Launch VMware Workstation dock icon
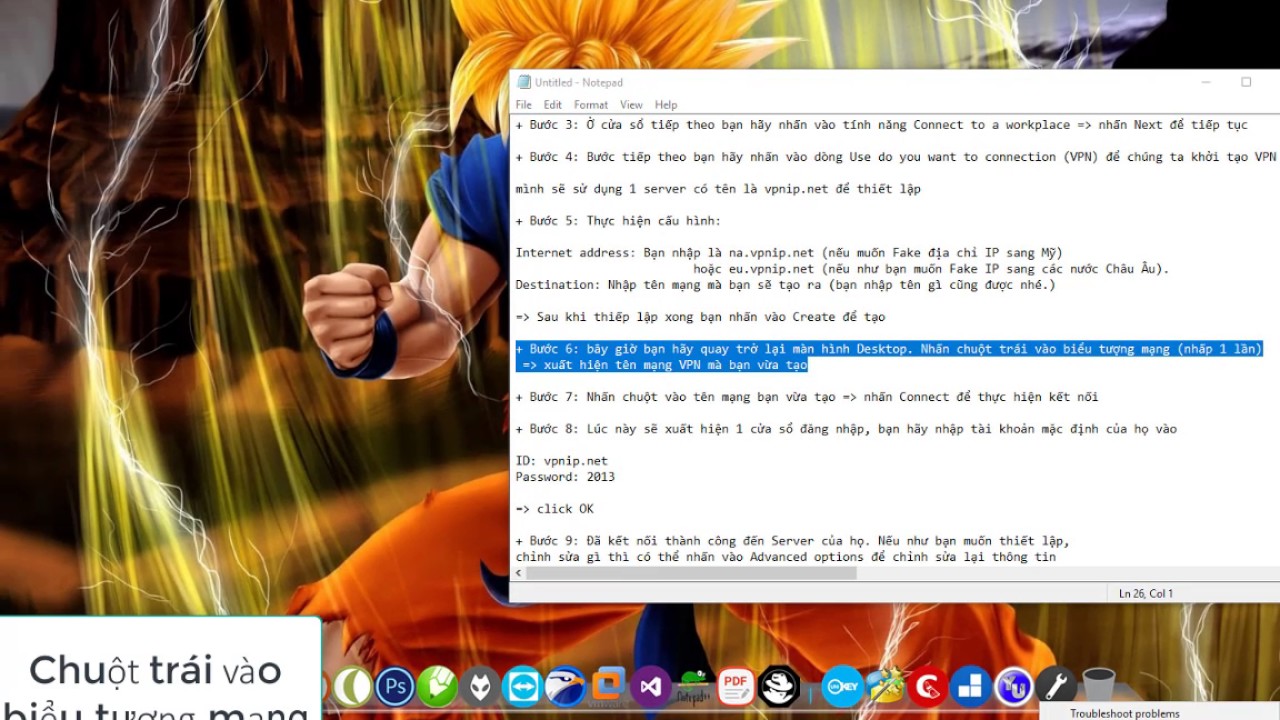Image resolution: width=1280 pixels, height=720 pixels. click(609, 687)
